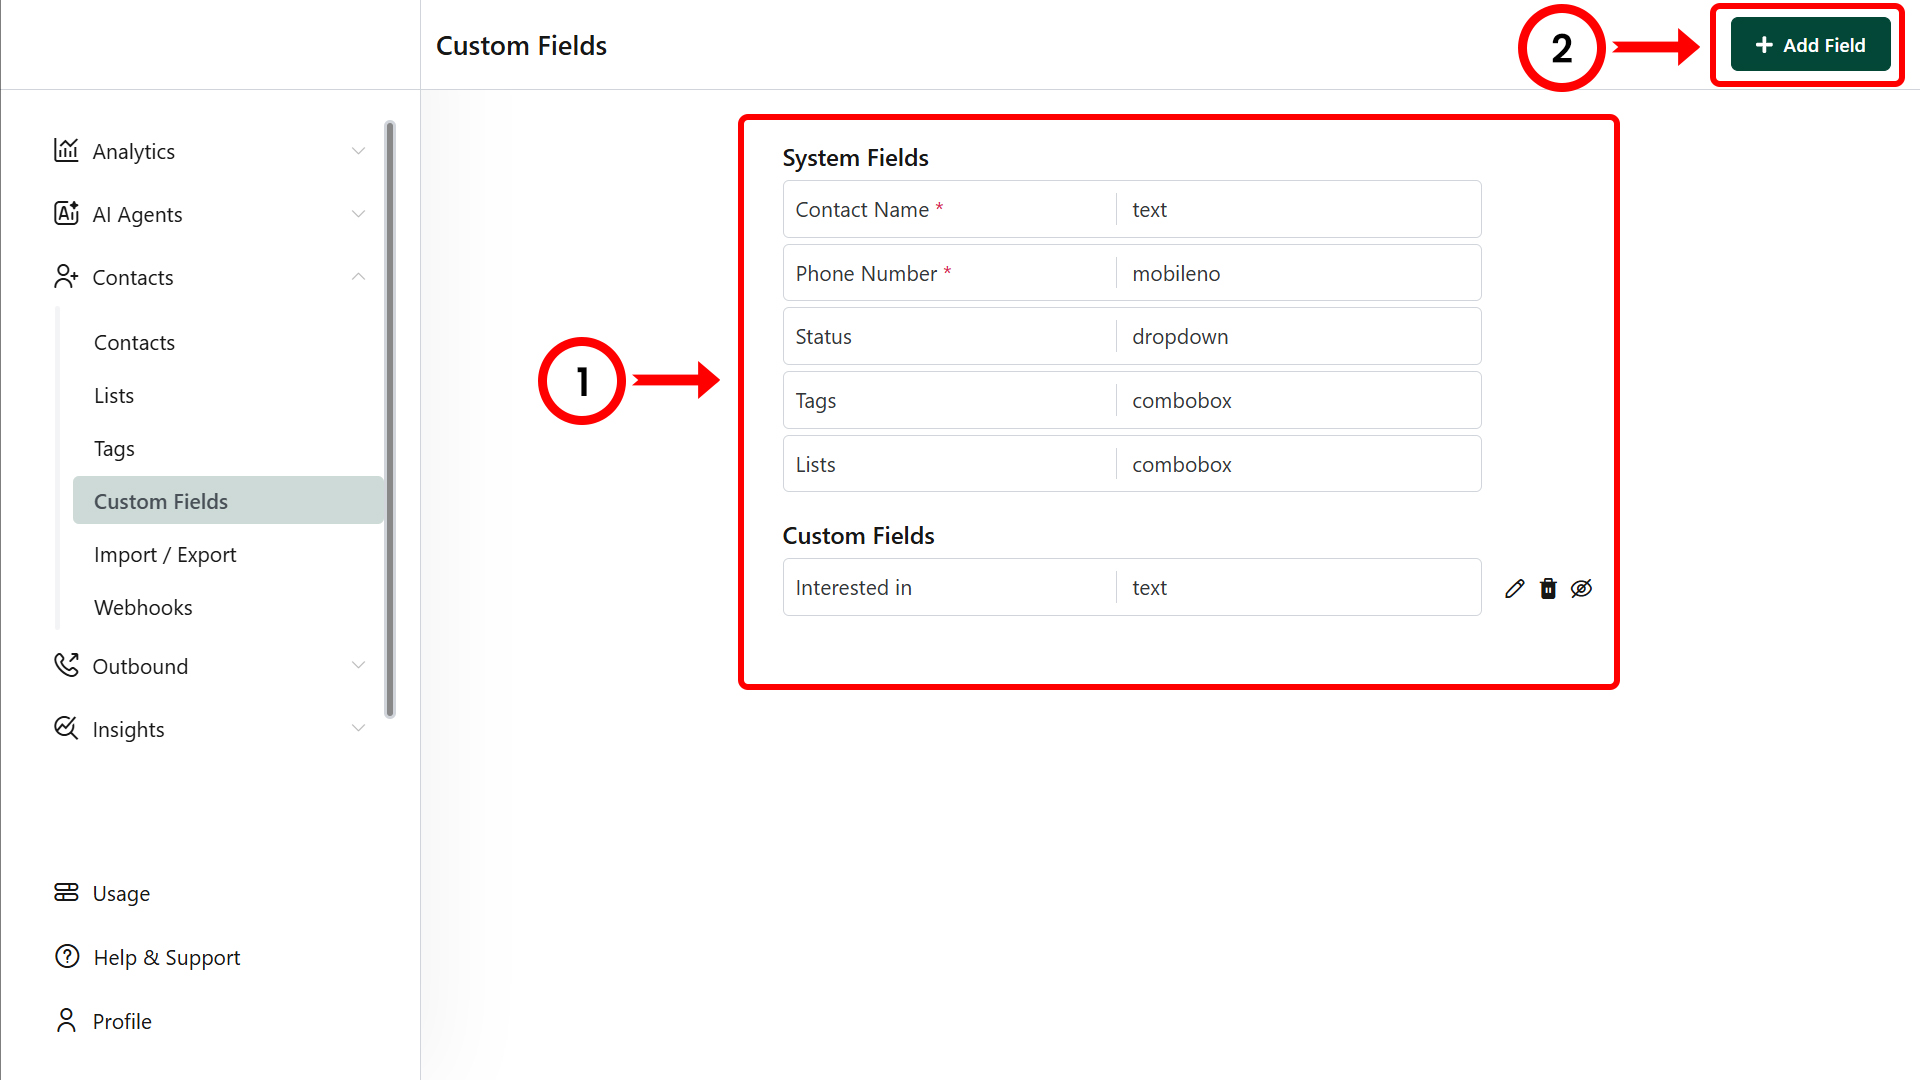Click the AI Agents icon
Viewport: 1920px width, 1080px height.
point(66,213)
